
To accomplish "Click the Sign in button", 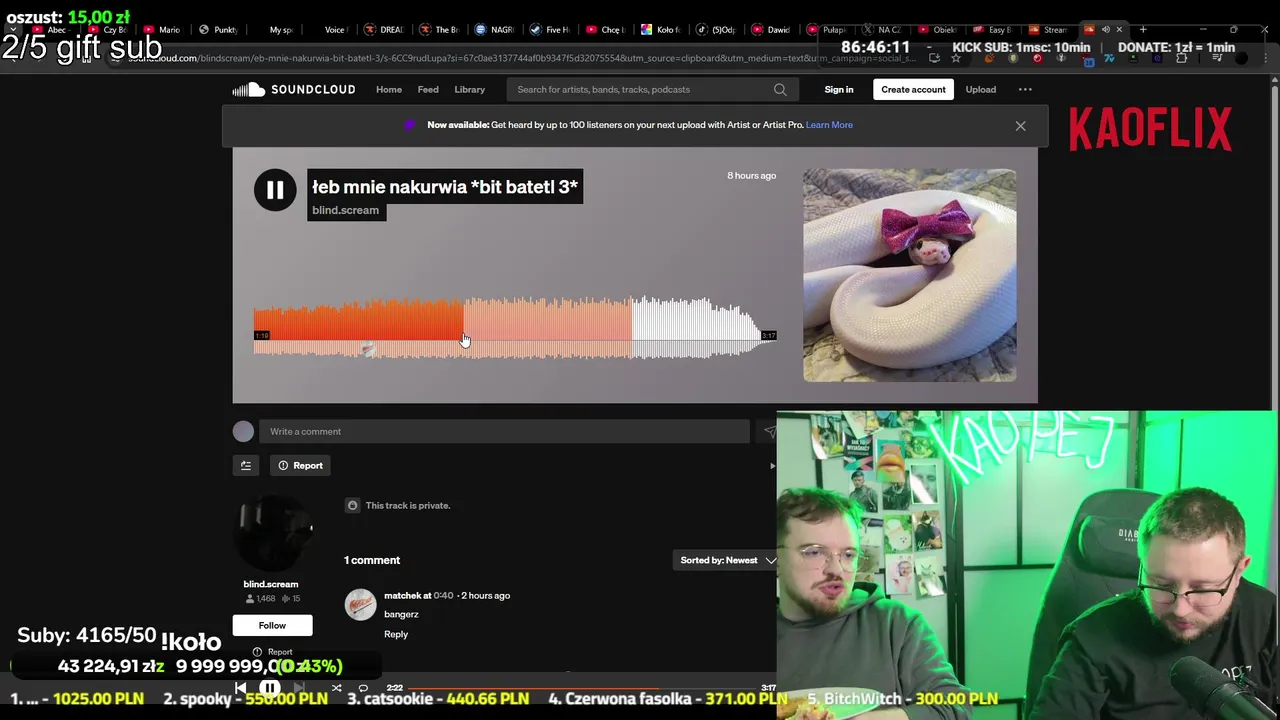I will coord(839,90).
